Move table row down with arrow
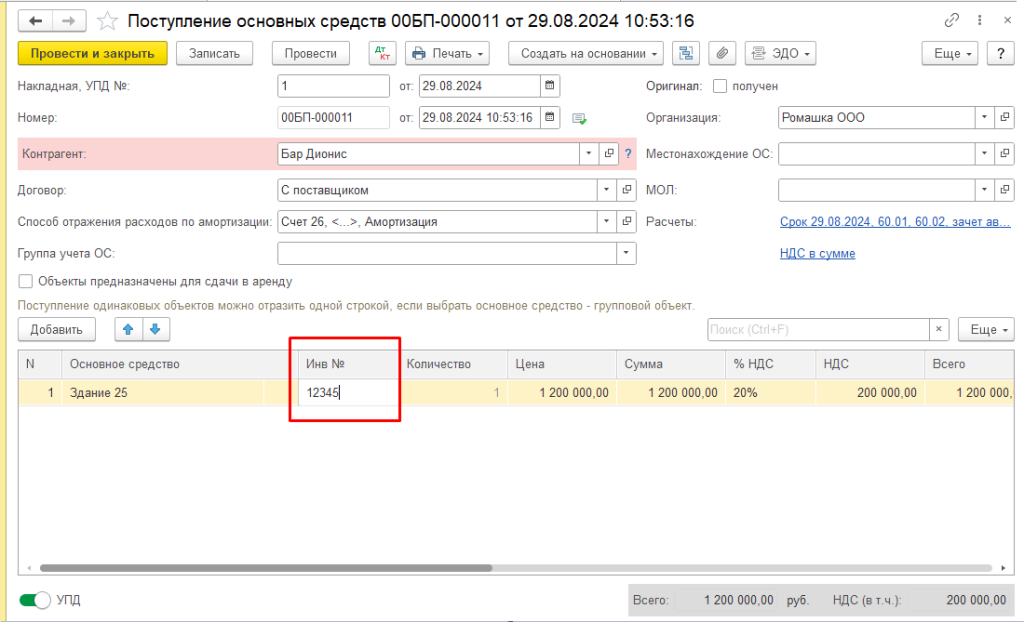This screenshot has width=1024, height=622. tap(156, 329)
